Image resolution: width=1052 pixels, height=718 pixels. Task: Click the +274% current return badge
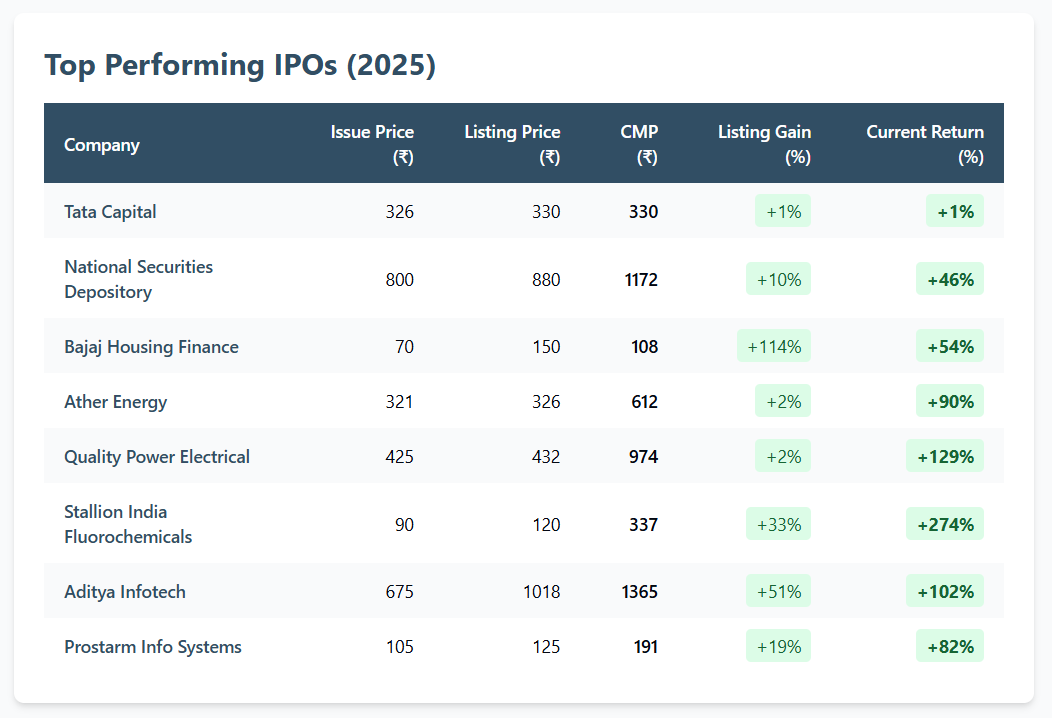coord(945,524)
